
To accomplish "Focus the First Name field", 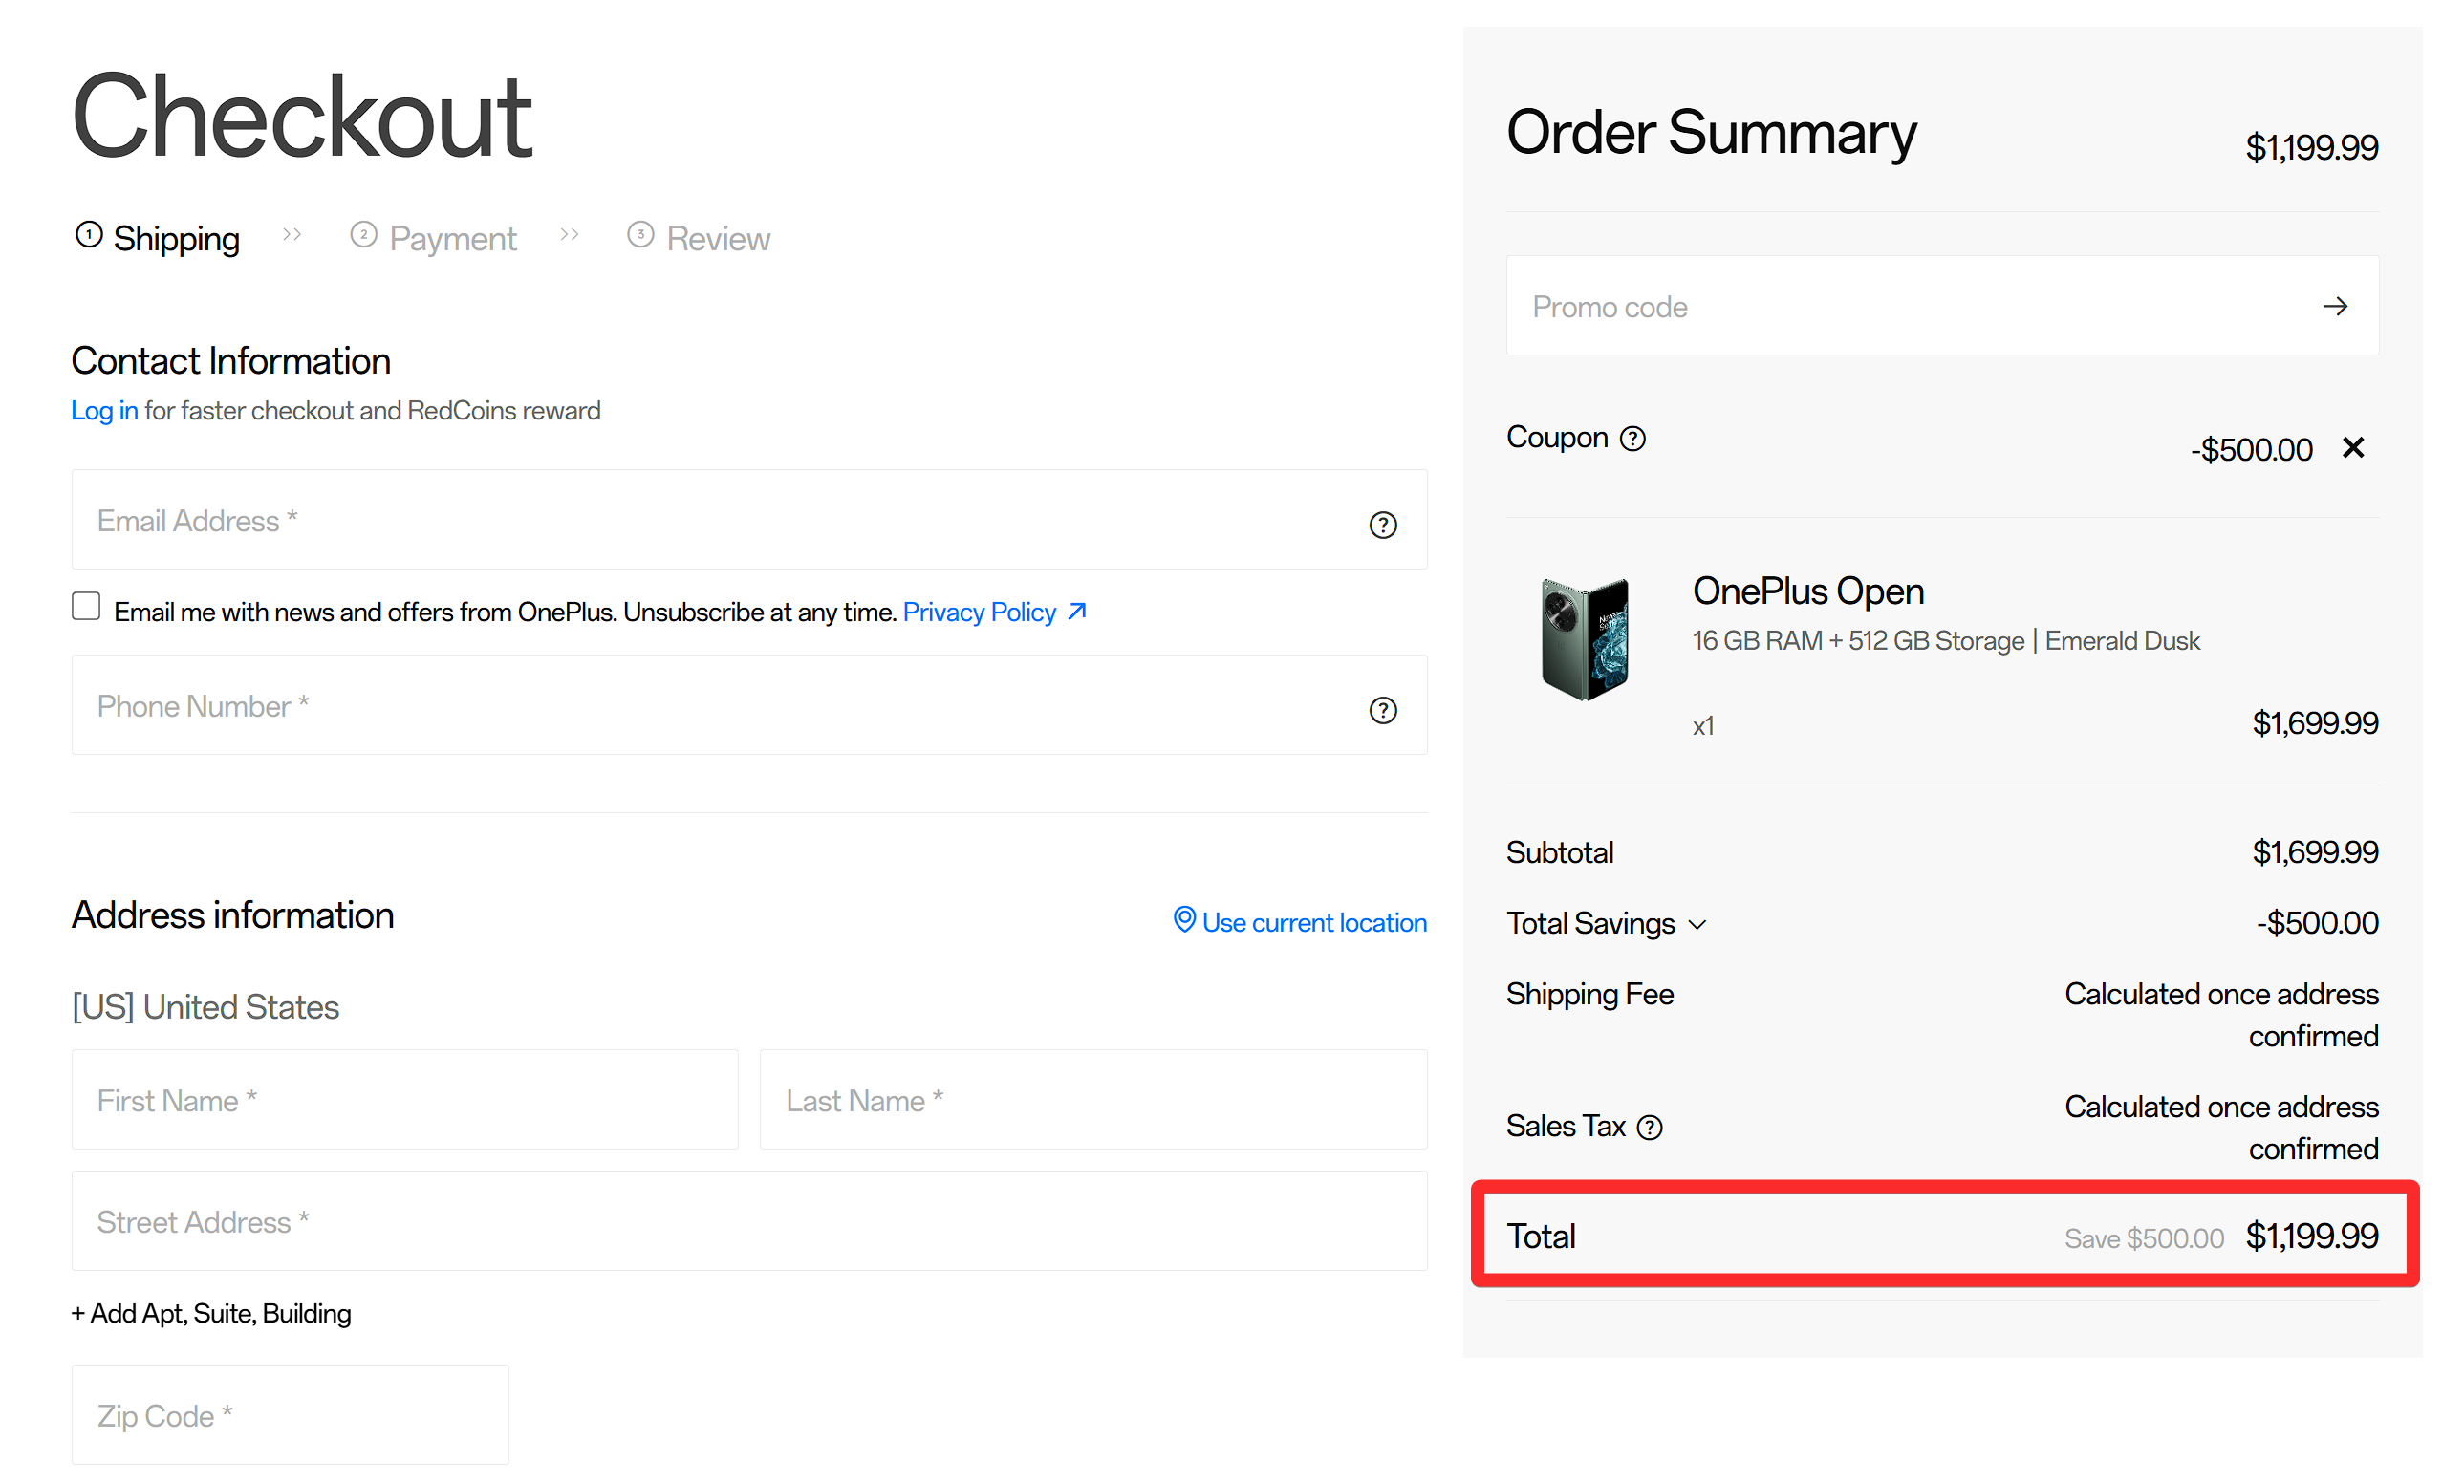I will pos(405,1100).
